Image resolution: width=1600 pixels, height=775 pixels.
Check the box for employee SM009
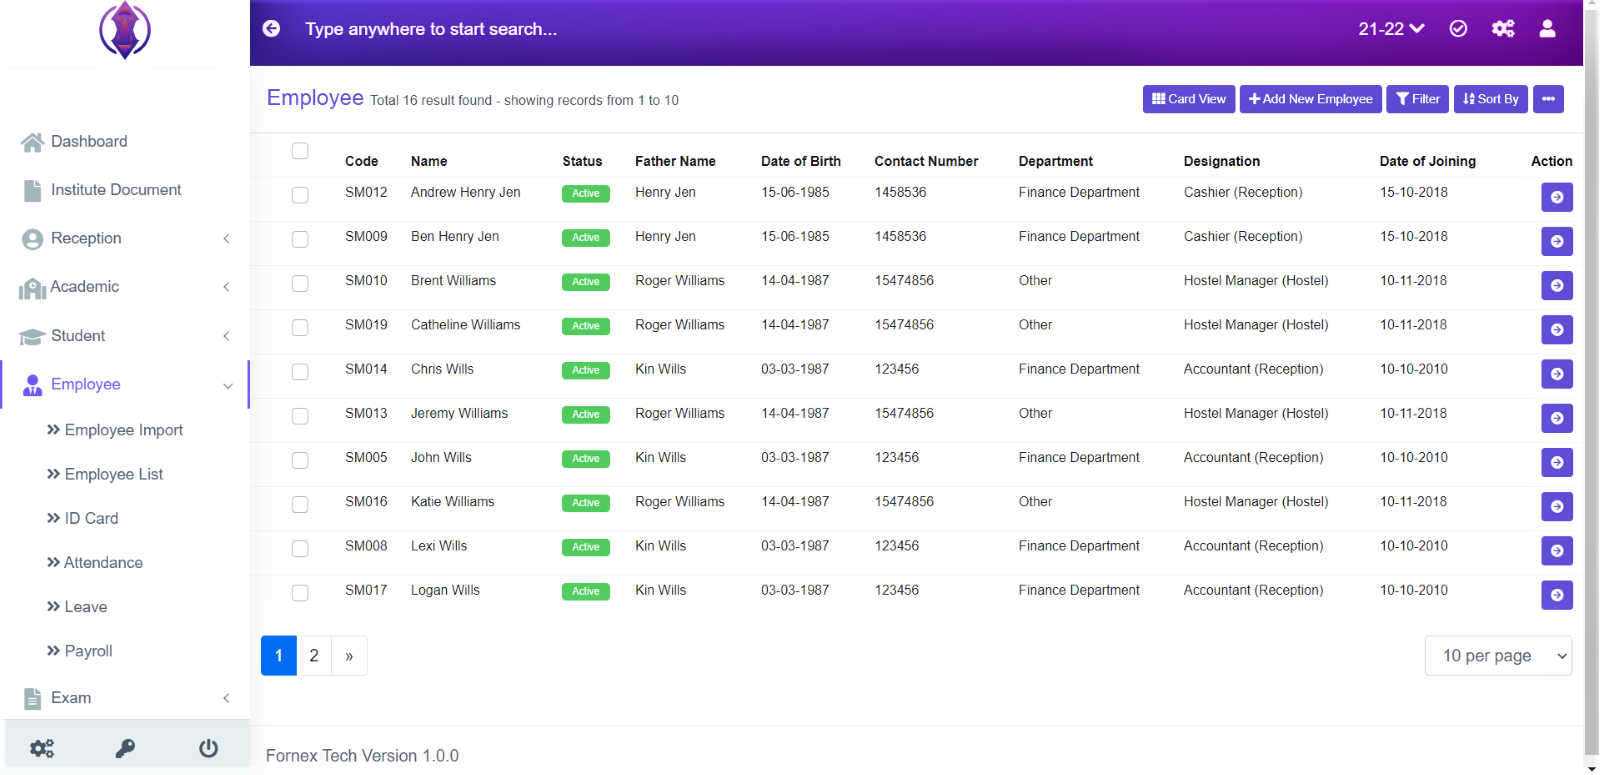click(300, 239)
